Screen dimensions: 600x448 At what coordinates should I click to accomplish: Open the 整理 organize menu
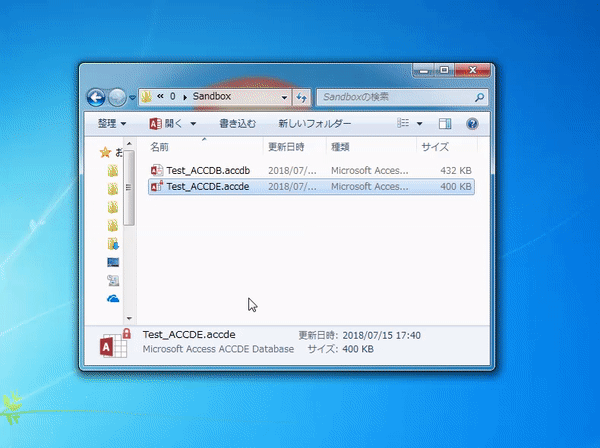pos(112,124)
